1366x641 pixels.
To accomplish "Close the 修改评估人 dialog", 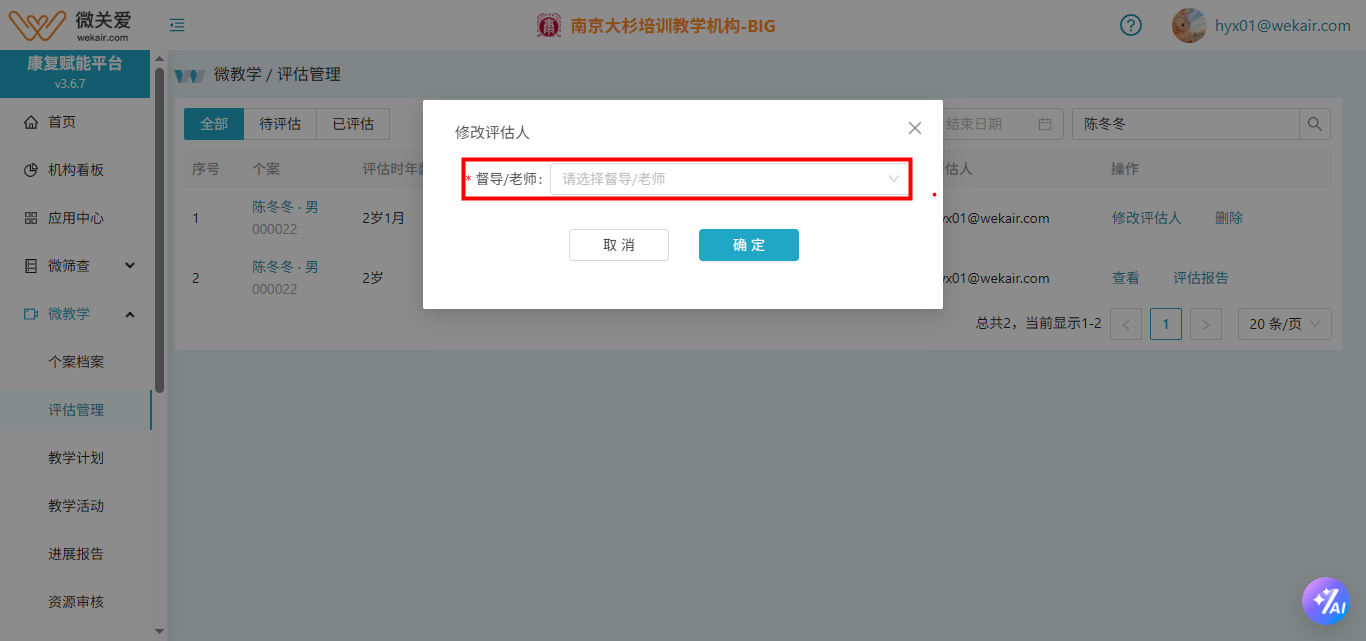I will [x=914, y=128].
